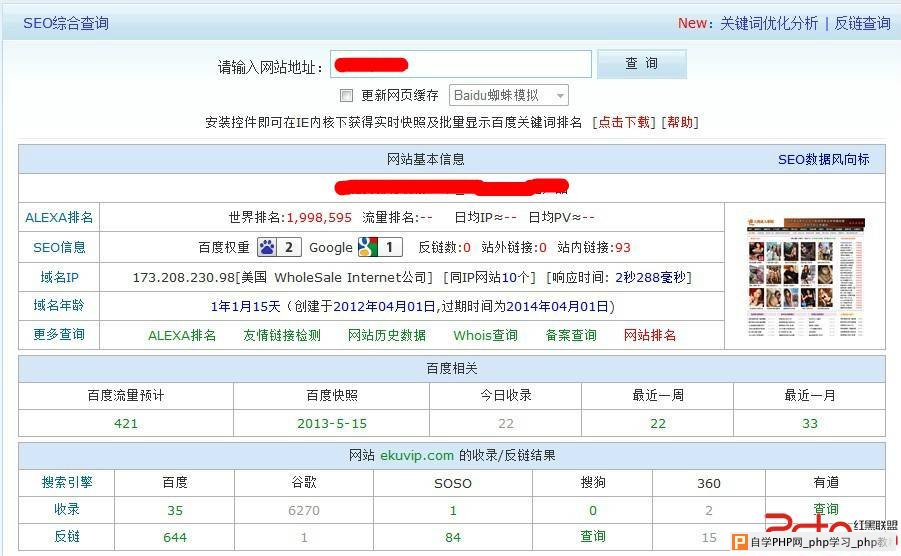Open the Baidu蜘蛛模拟 dropdown
Viewport: 901px width, 556px height.
[509, 95]
